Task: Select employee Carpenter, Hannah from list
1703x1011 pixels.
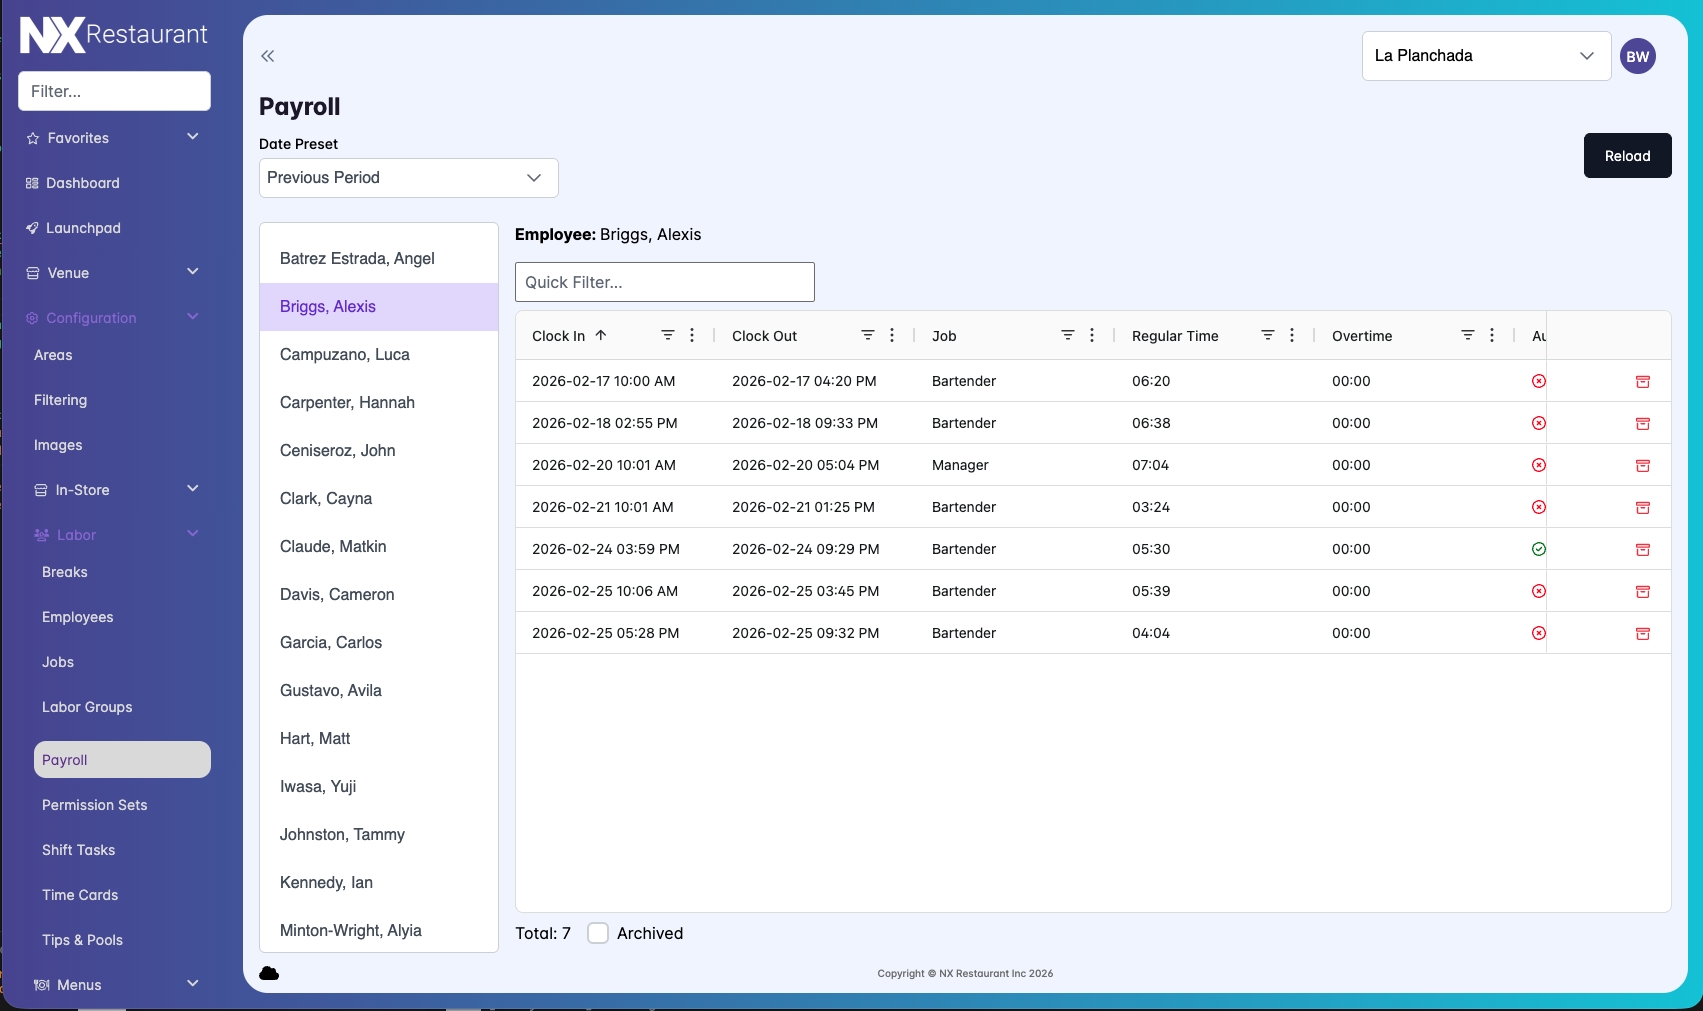Action: point(347,402)
